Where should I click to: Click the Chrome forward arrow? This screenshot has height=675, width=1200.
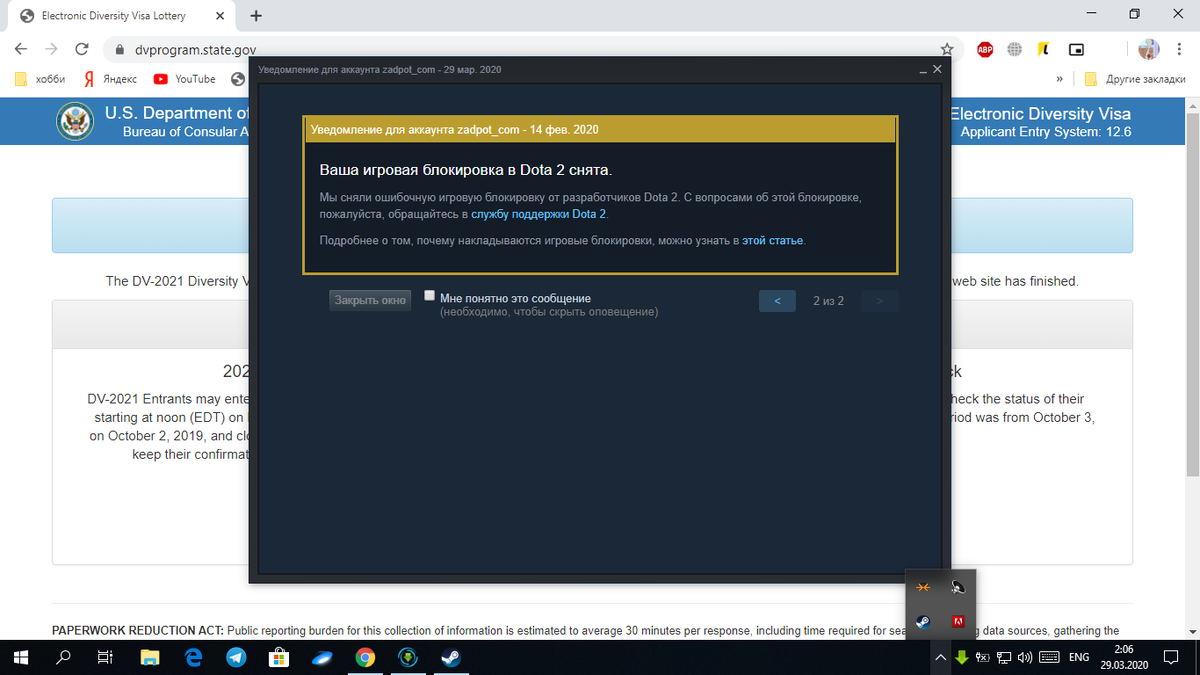[x=51, y=49]
